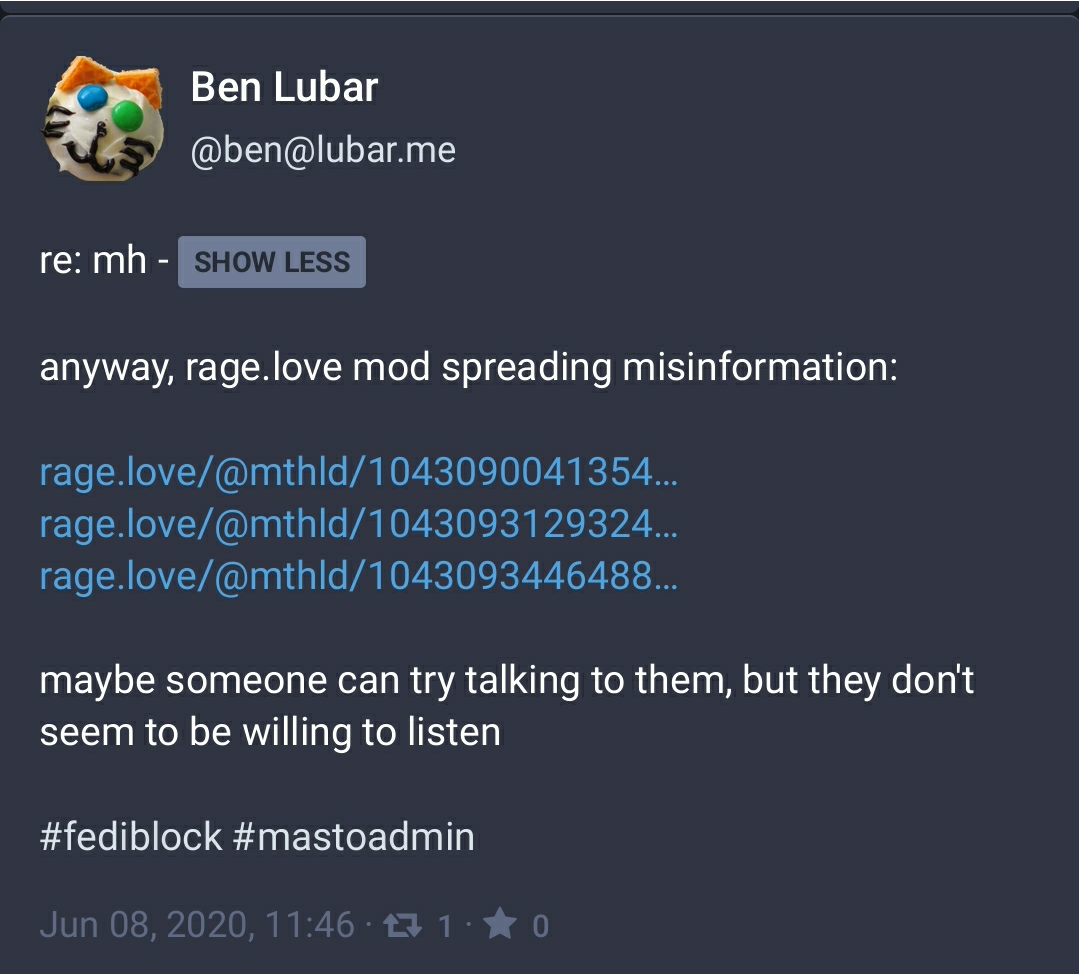Collapse the post with SHOW LESS
Image resolution: width=1079 pixels, height=974 pixels.
pos(271,262)
